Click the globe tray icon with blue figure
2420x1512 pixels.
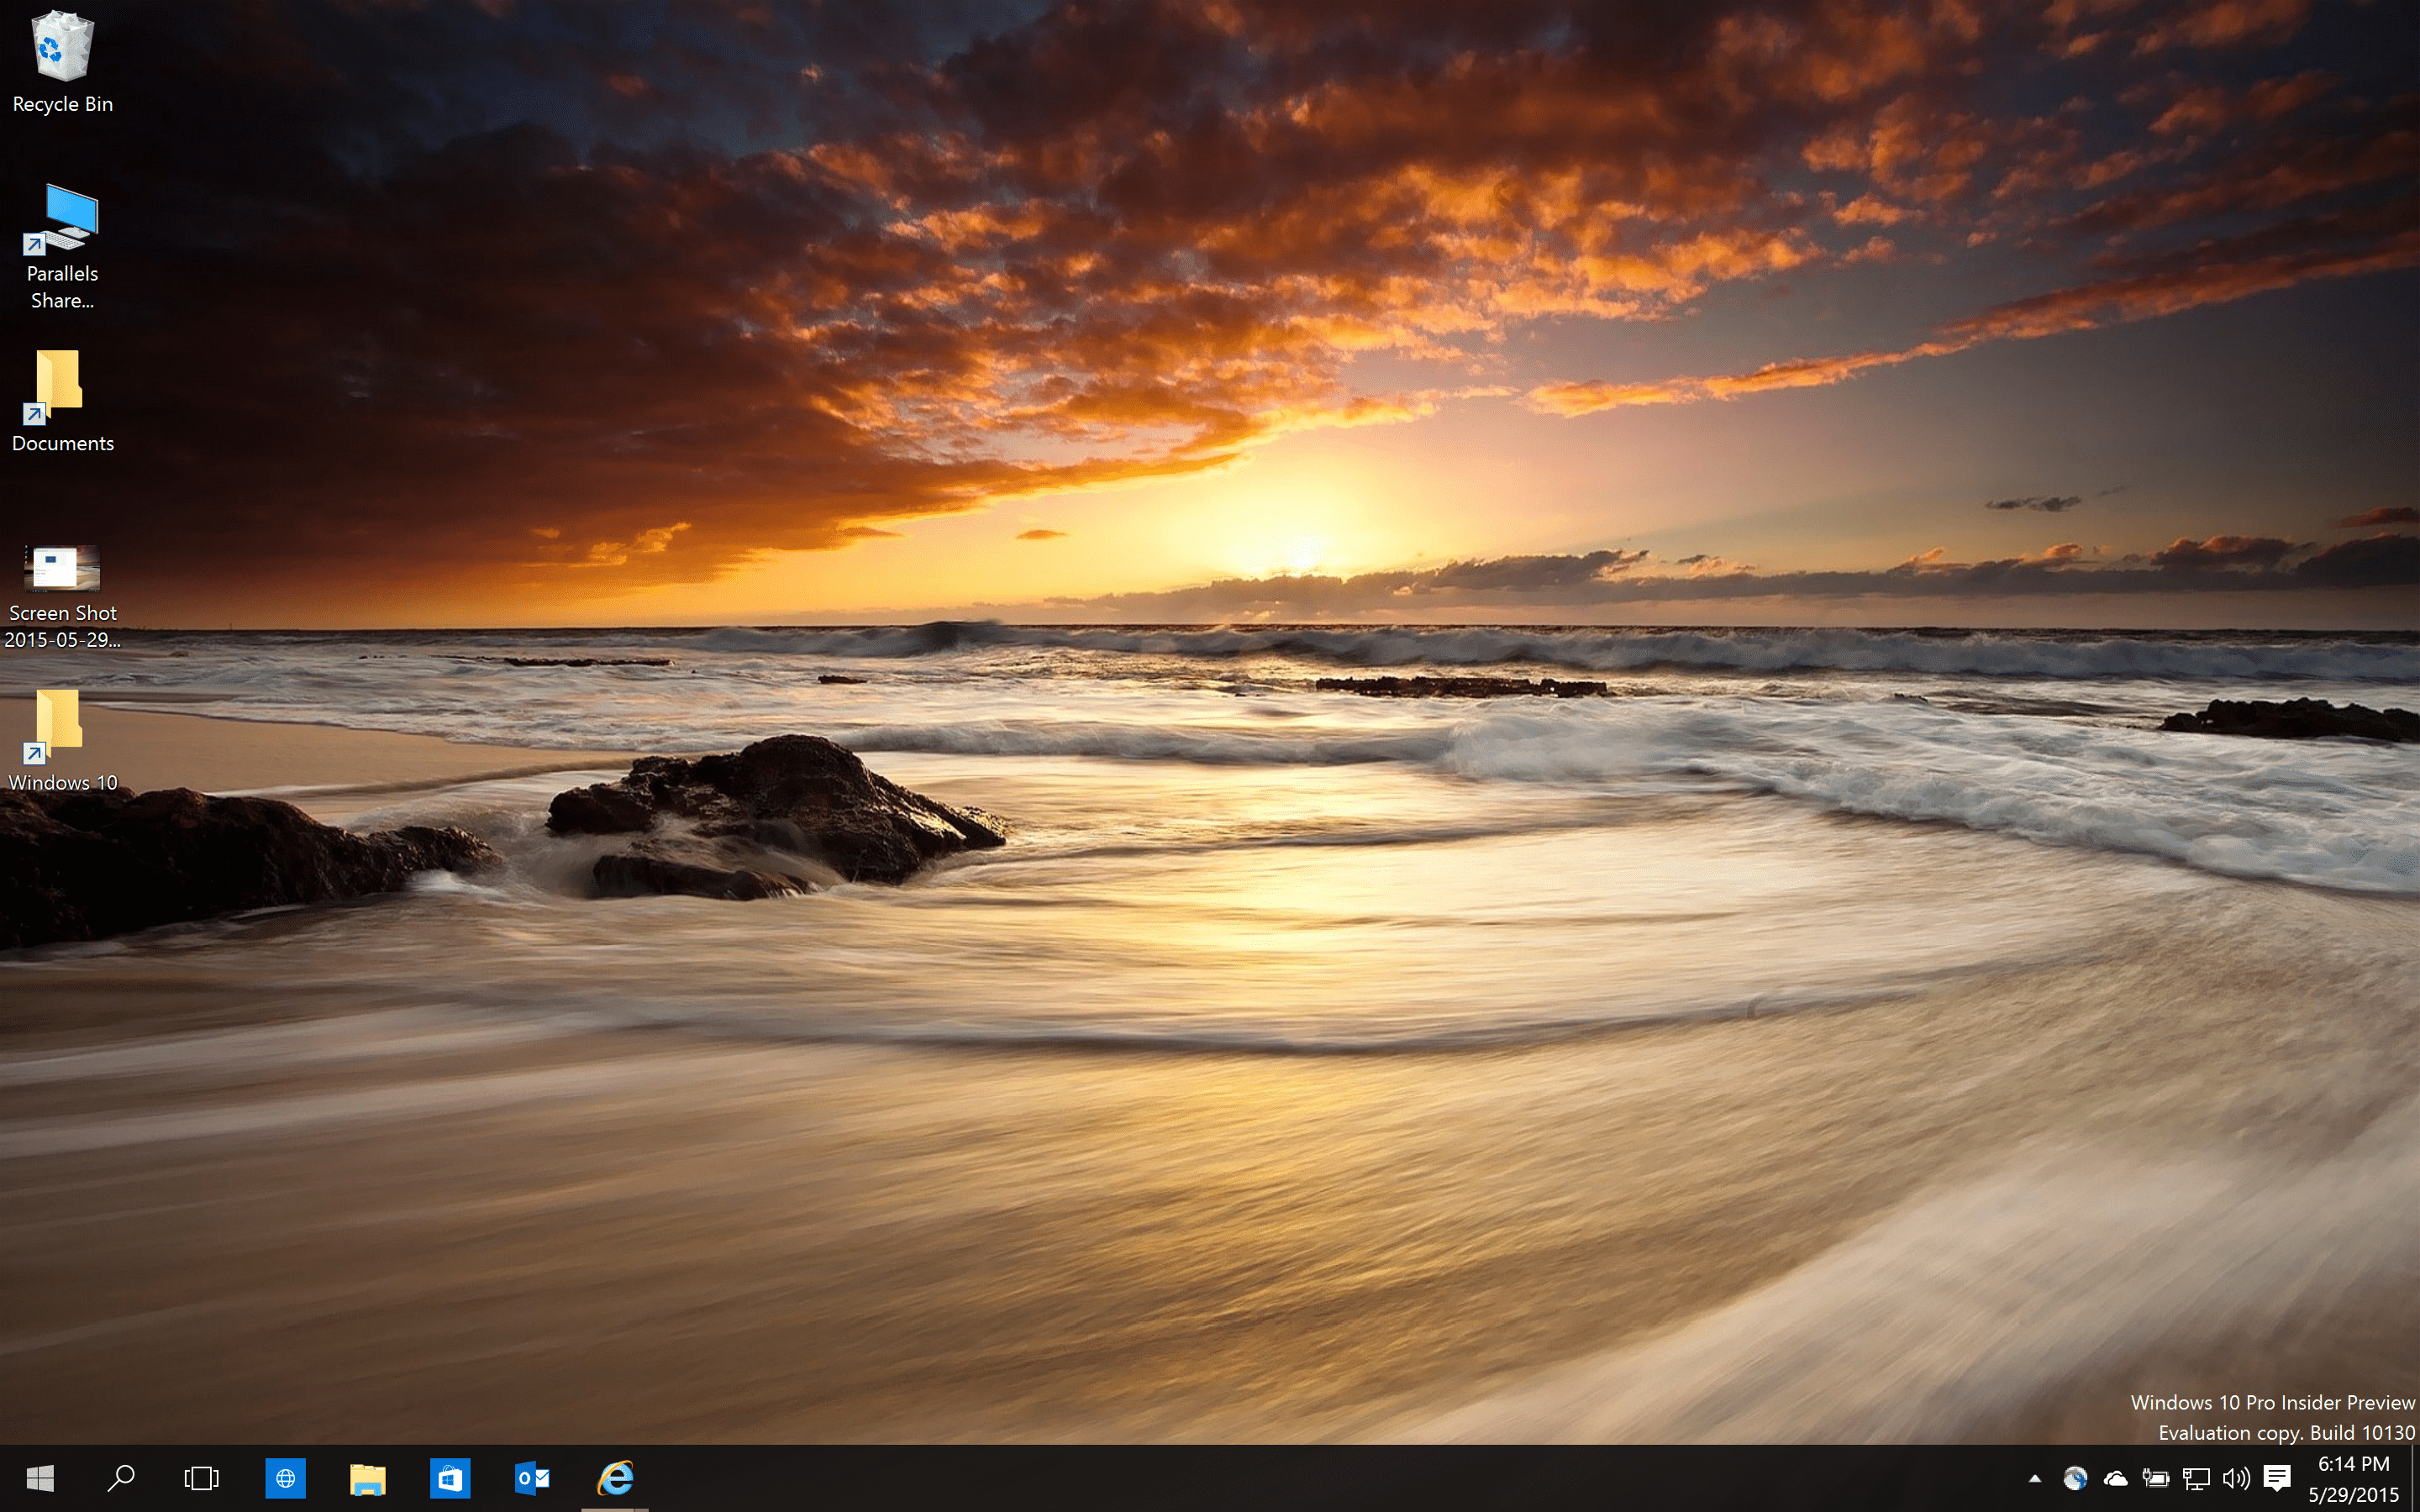click(x=2075, y=1478)
